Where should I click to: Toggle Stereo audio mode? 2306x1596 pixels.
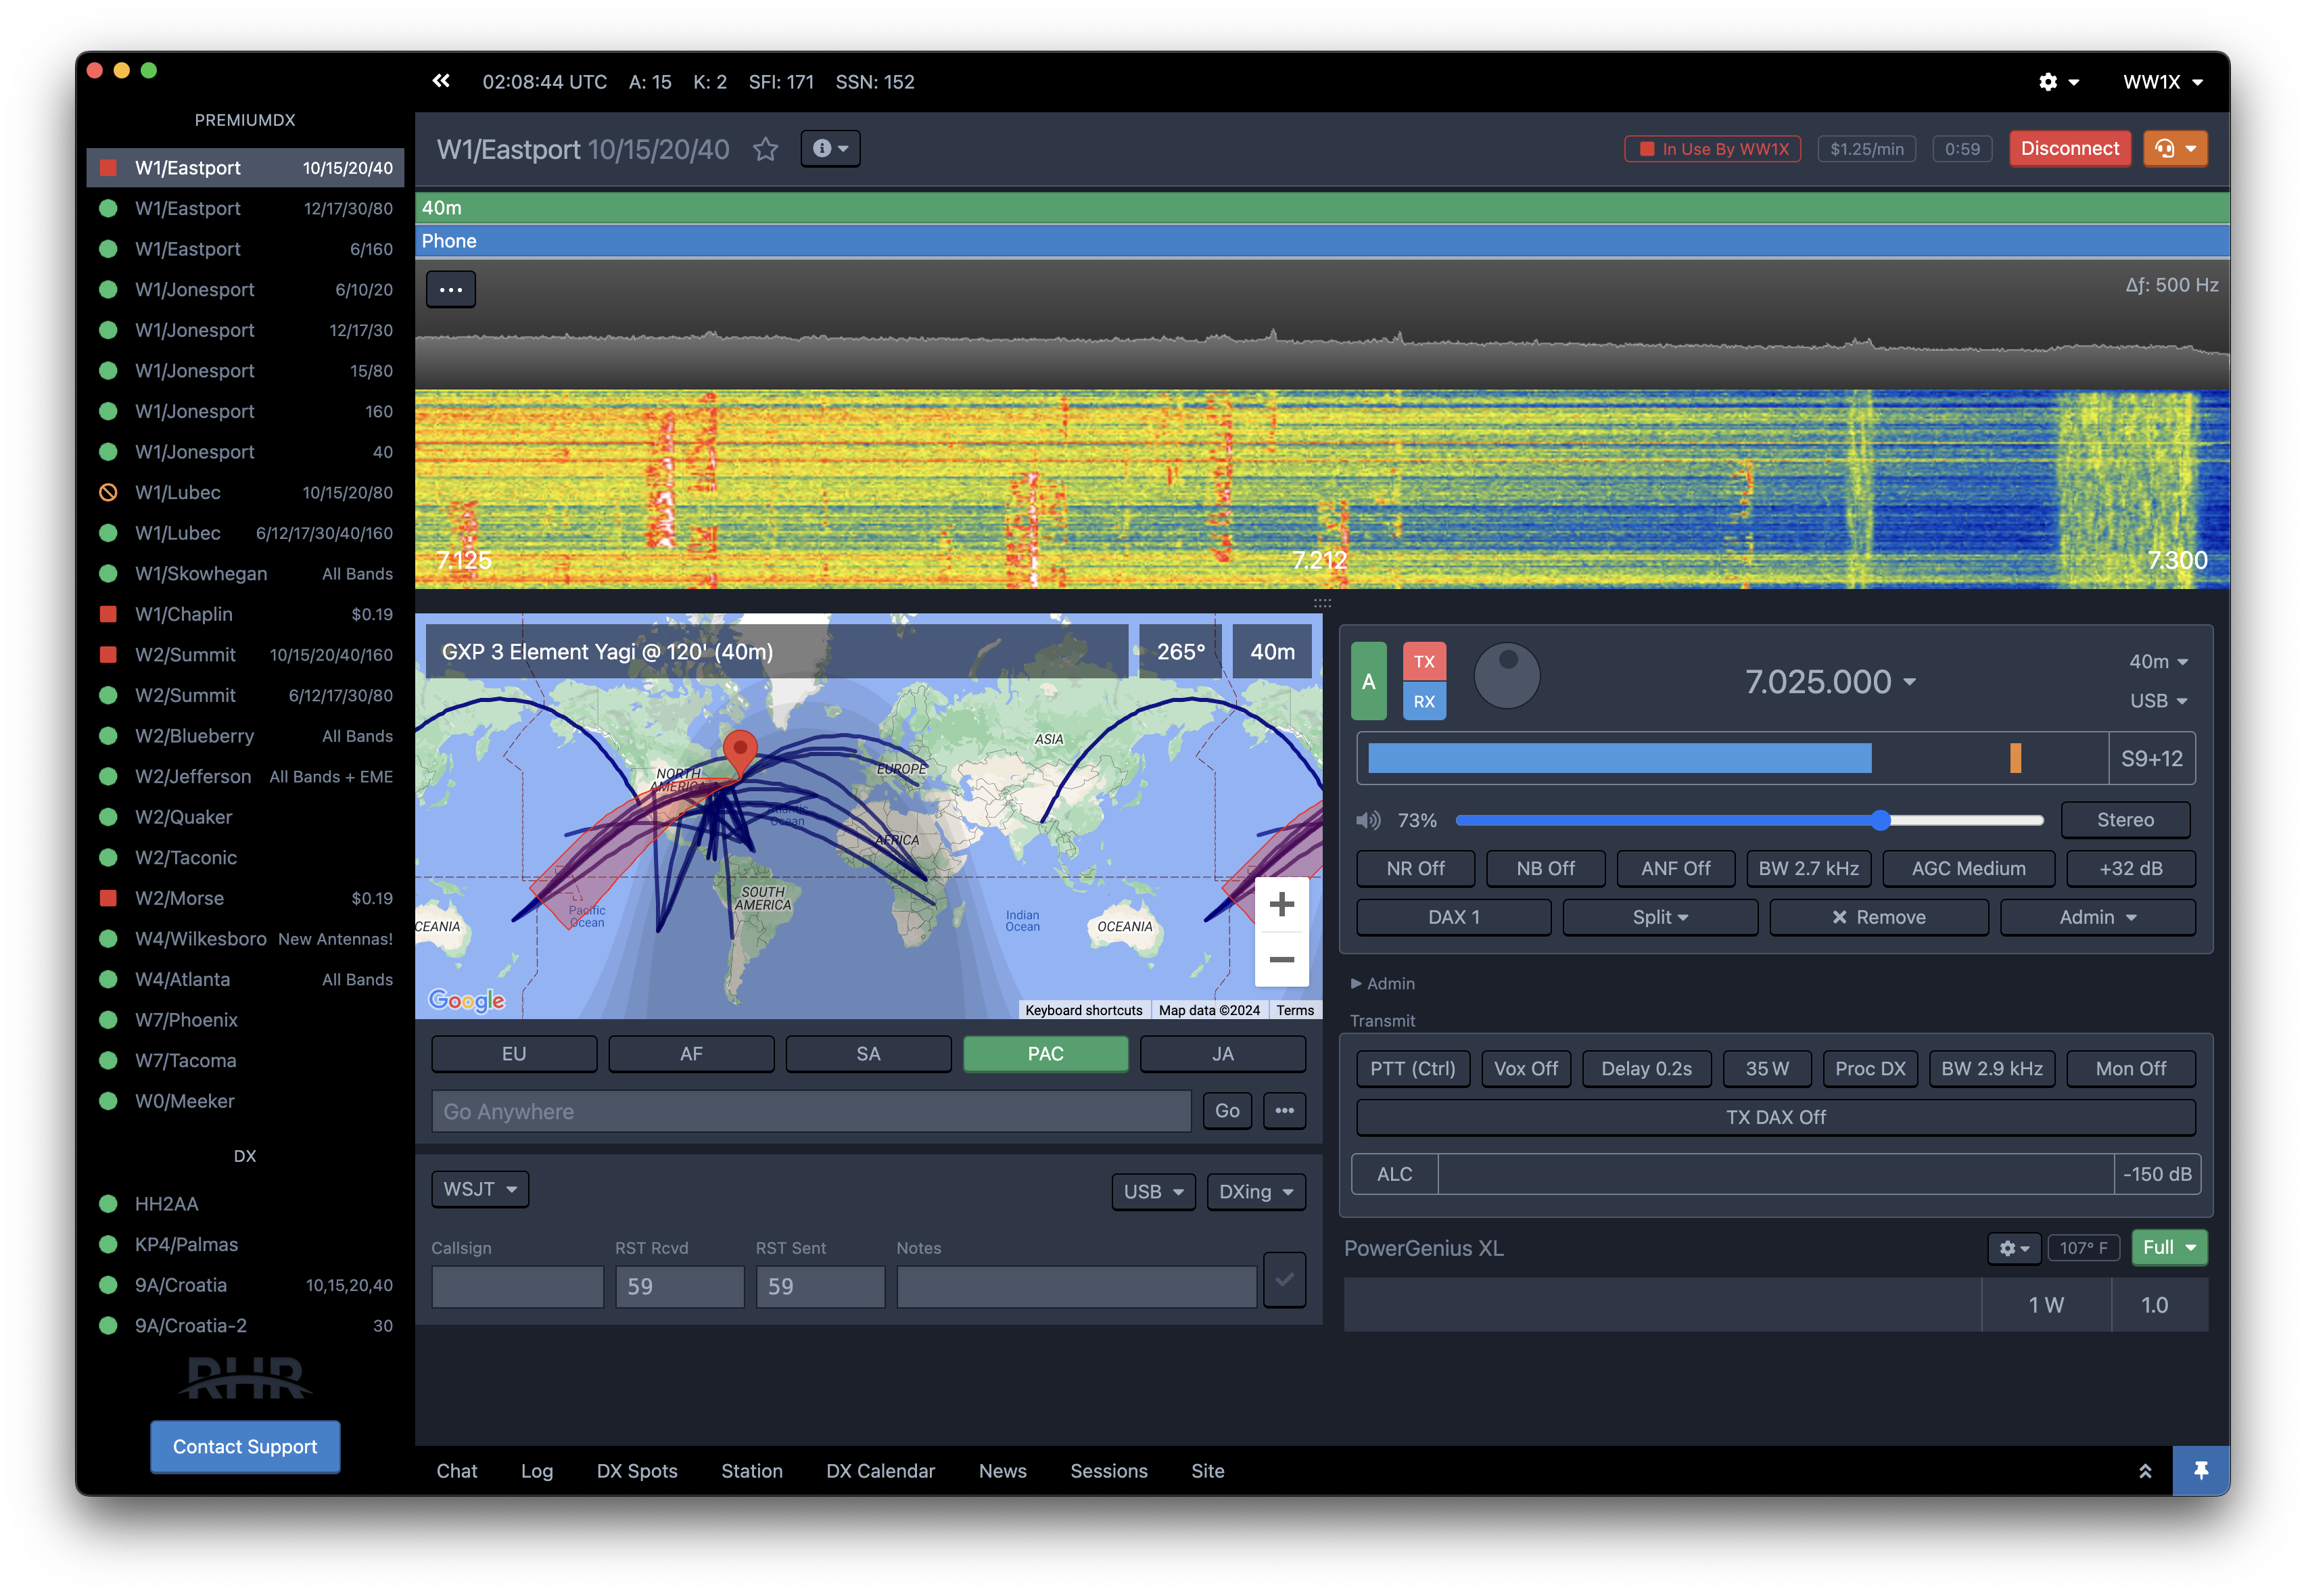(2125, 820)
